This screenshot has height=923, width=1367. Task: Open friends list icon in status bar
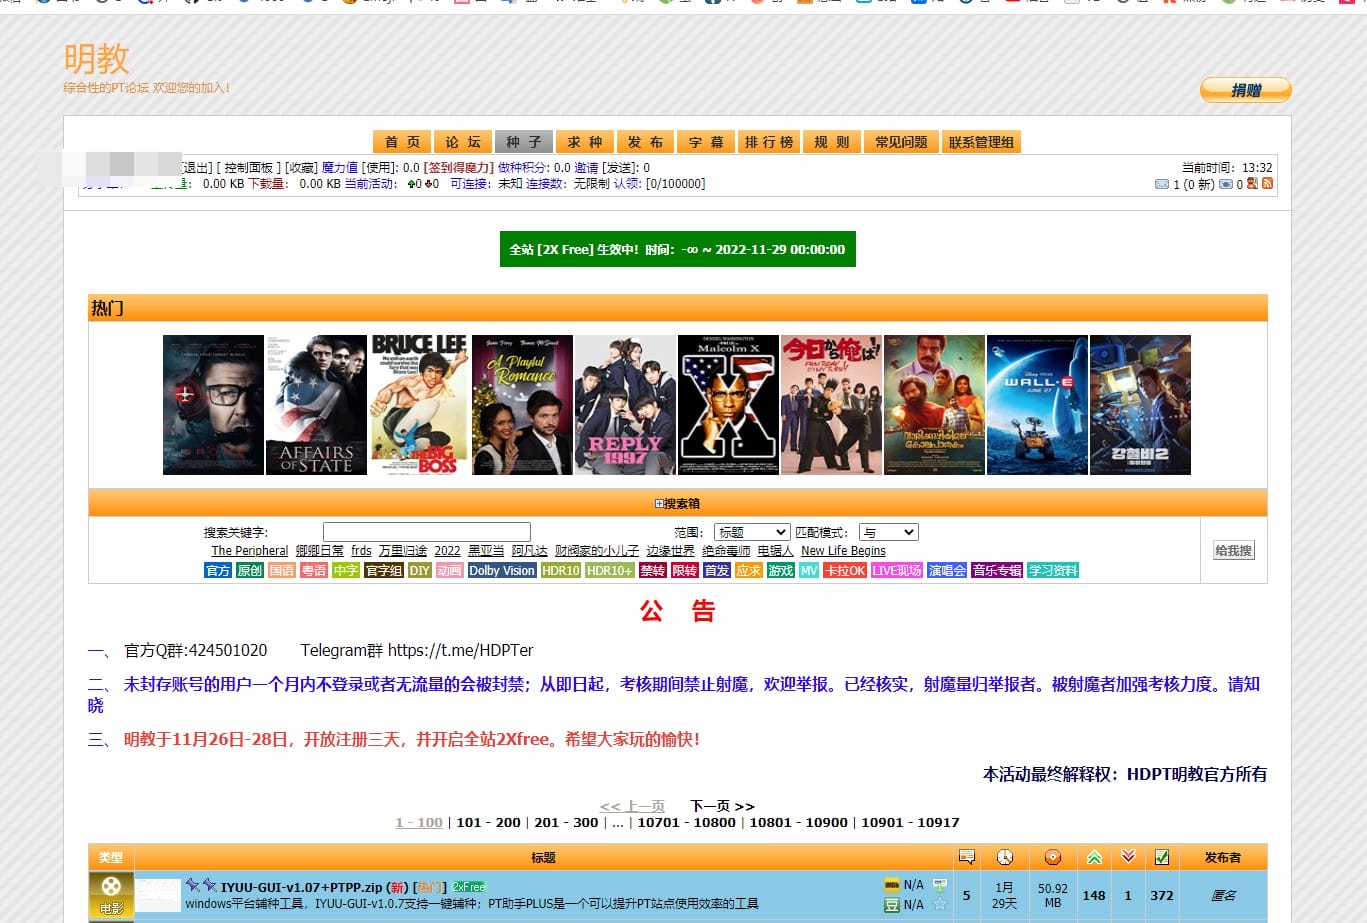[1252, 183]
